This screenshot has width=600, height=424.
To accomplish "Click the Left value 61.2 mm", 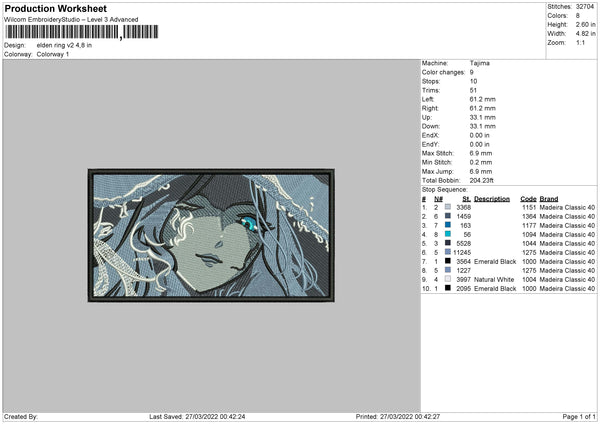I will pyautogui.click(x=483, y=99).
